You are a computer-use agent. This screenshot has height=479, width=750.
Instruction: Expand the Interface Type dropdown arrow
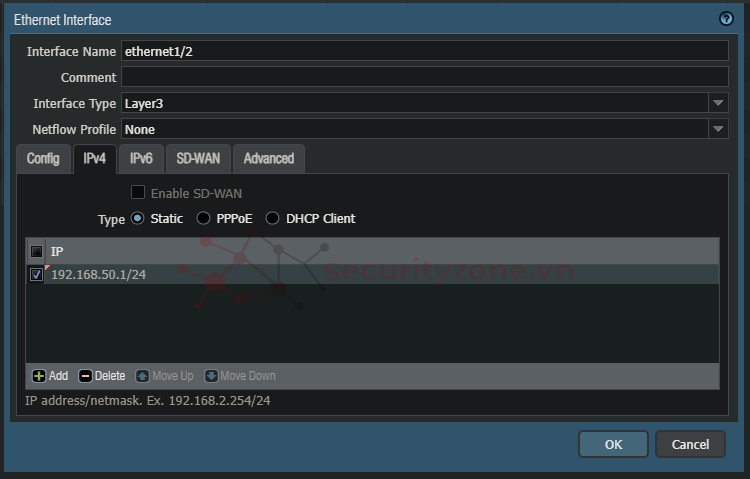[718, 103]
